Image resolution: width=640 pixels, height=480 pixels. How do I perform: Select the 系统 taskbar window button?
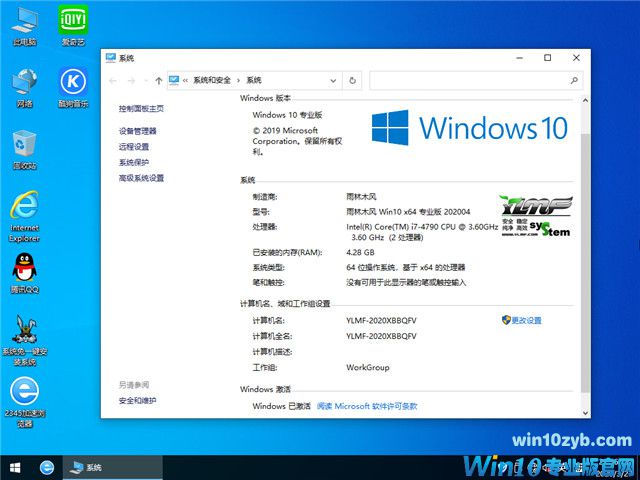(x=113, y=467)
